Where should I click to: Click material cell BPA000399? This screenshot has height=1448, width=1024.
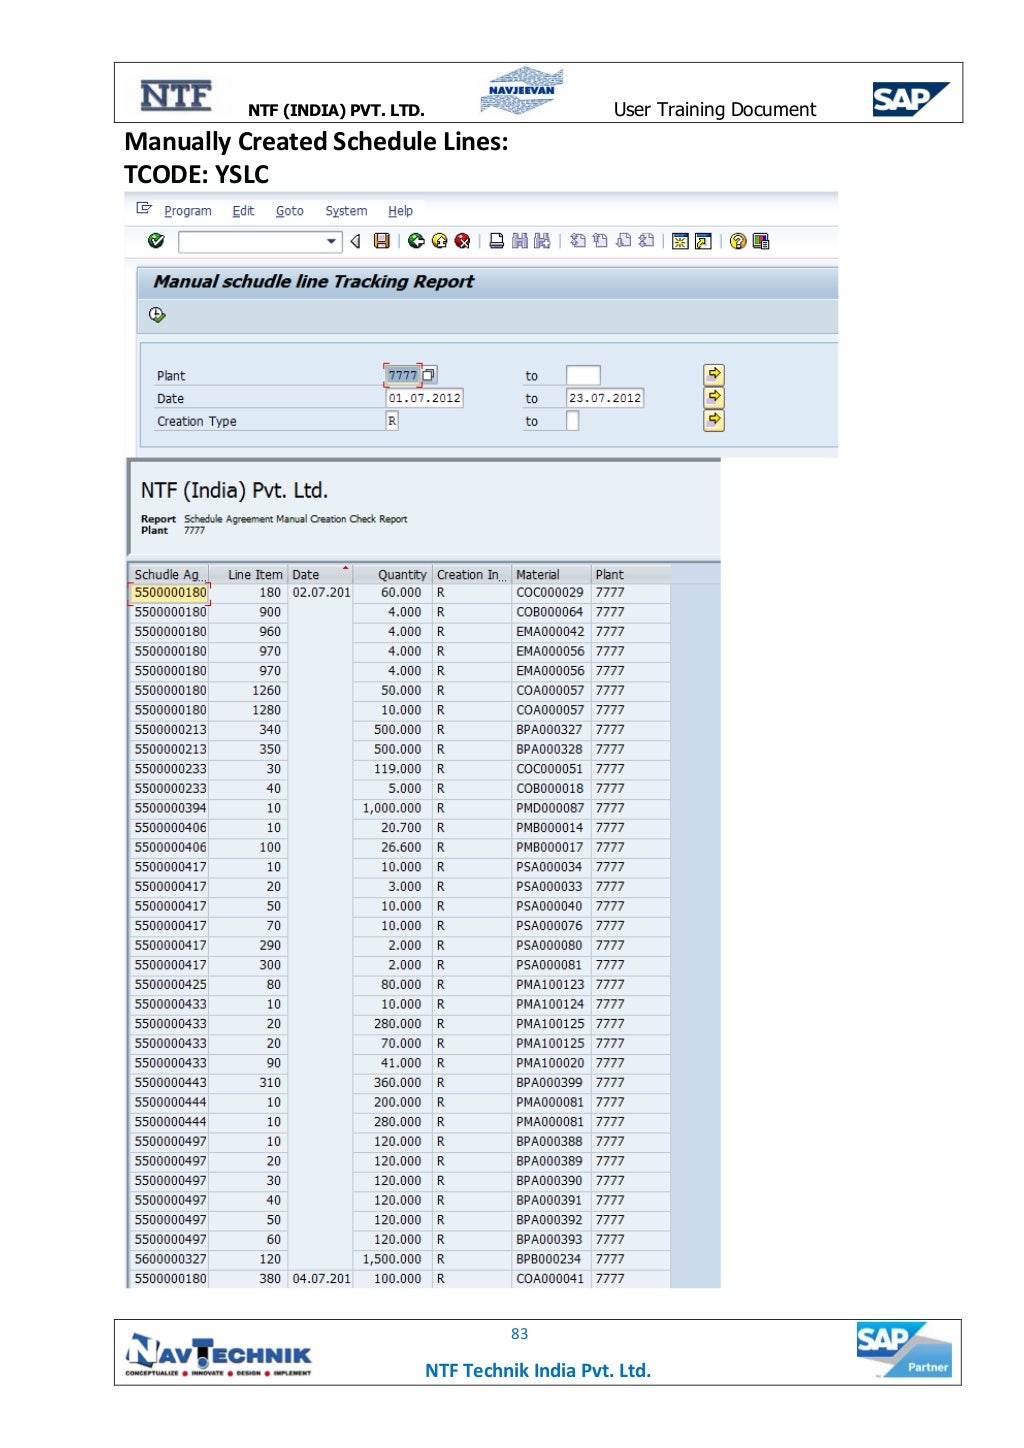coord(549,1082)
